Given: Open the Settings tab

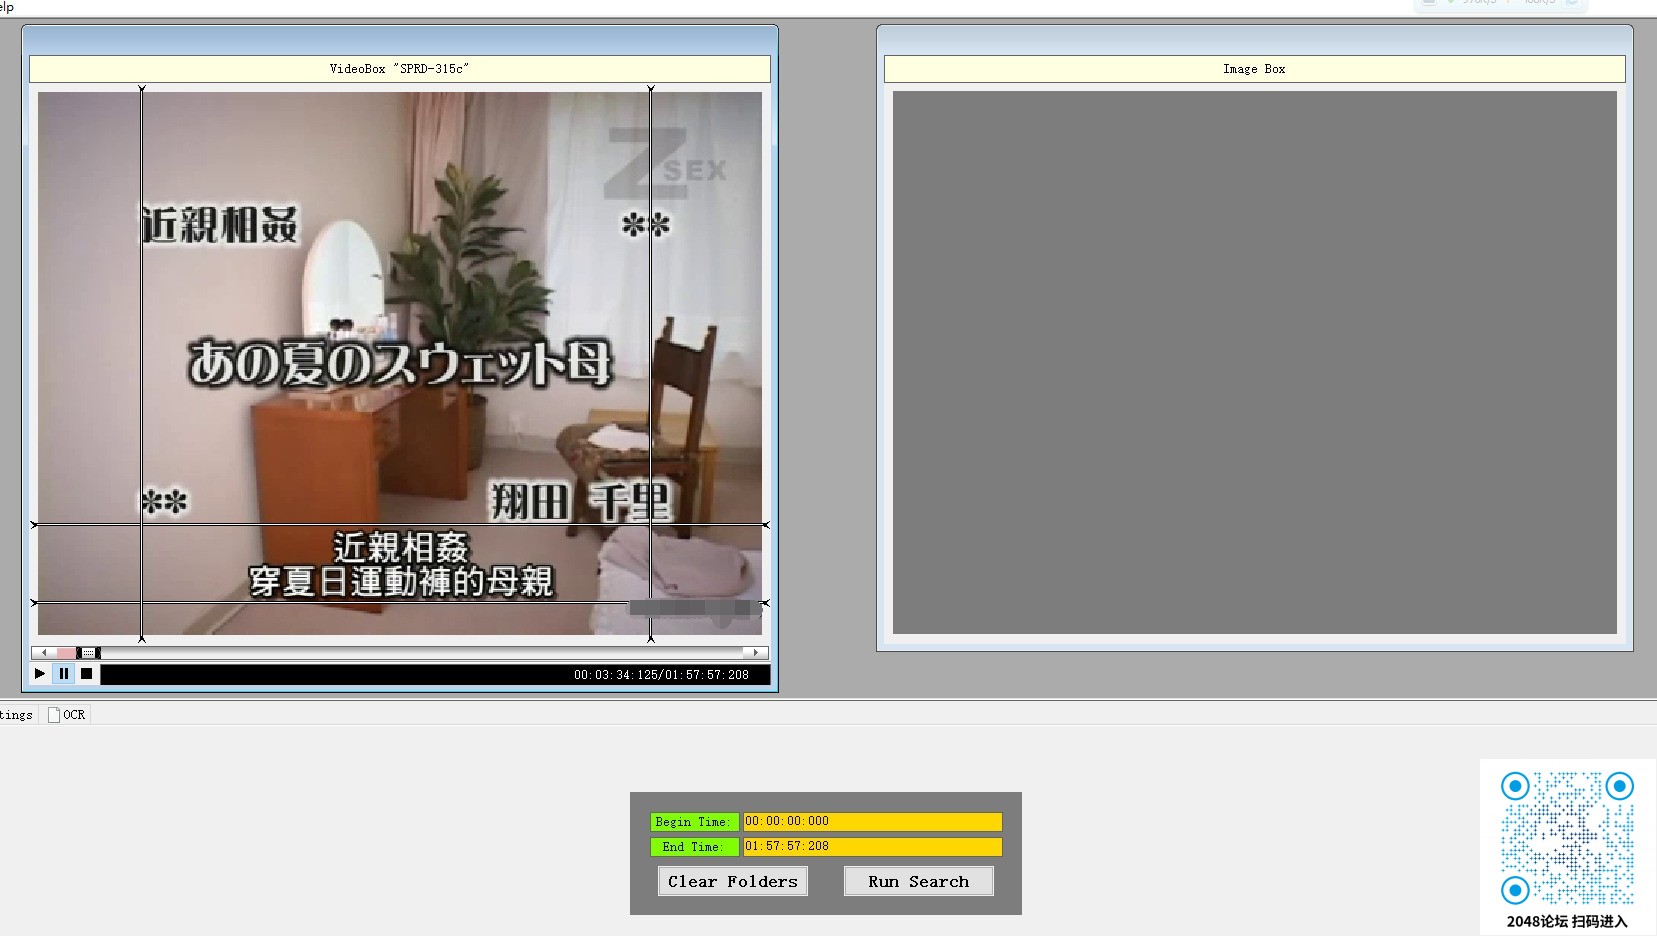Looking at the screenshot, I should click(17, 715).
